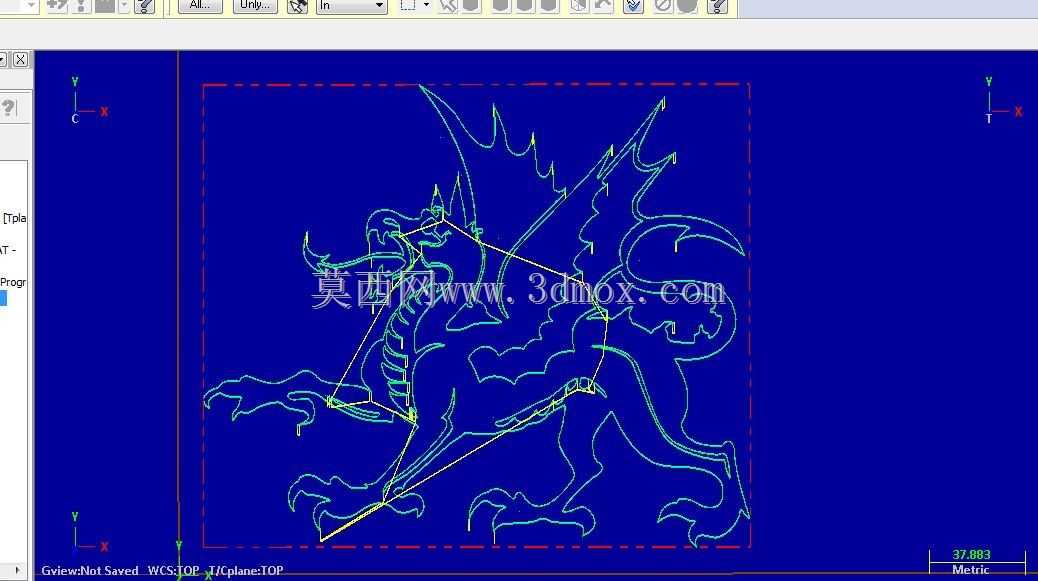Click 'WCS:TOP' in the status bar
Image resolution: width=1038 pixels, height=581 pixels.
[x=173, y=570]
